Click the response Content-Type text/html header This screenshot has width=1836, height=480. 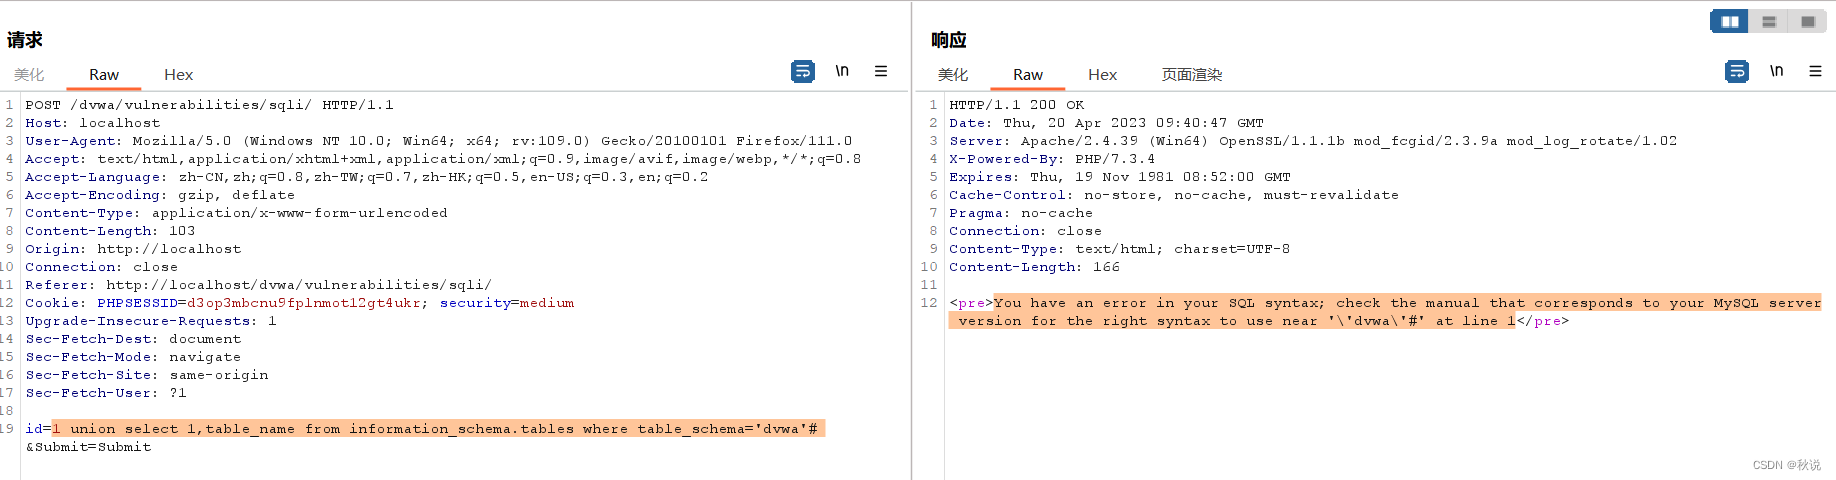1119,249
